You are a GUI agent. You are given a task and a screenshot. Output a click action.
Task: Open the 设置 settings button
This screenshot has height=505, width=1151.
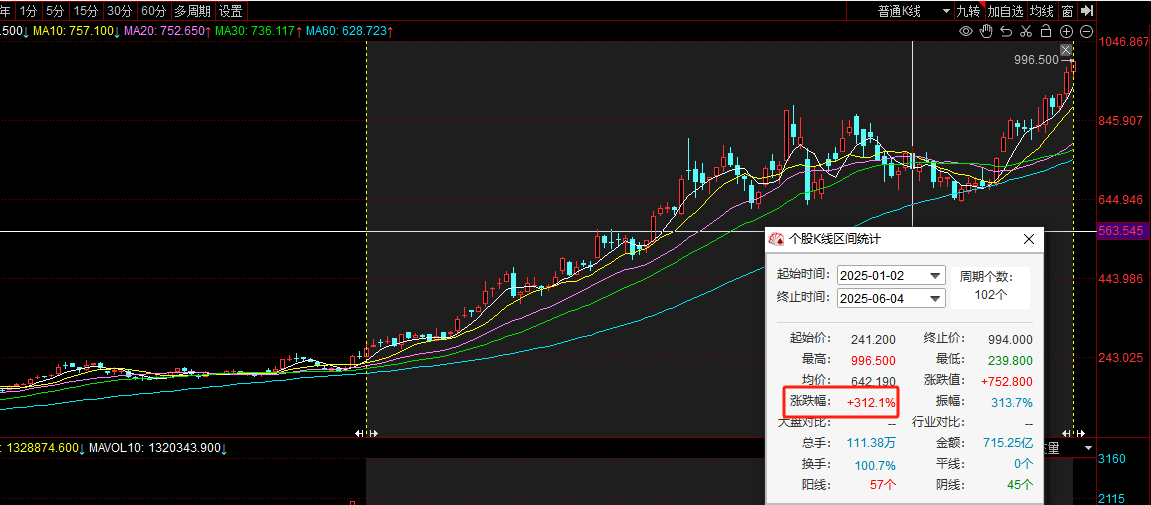tap(231, 11)
